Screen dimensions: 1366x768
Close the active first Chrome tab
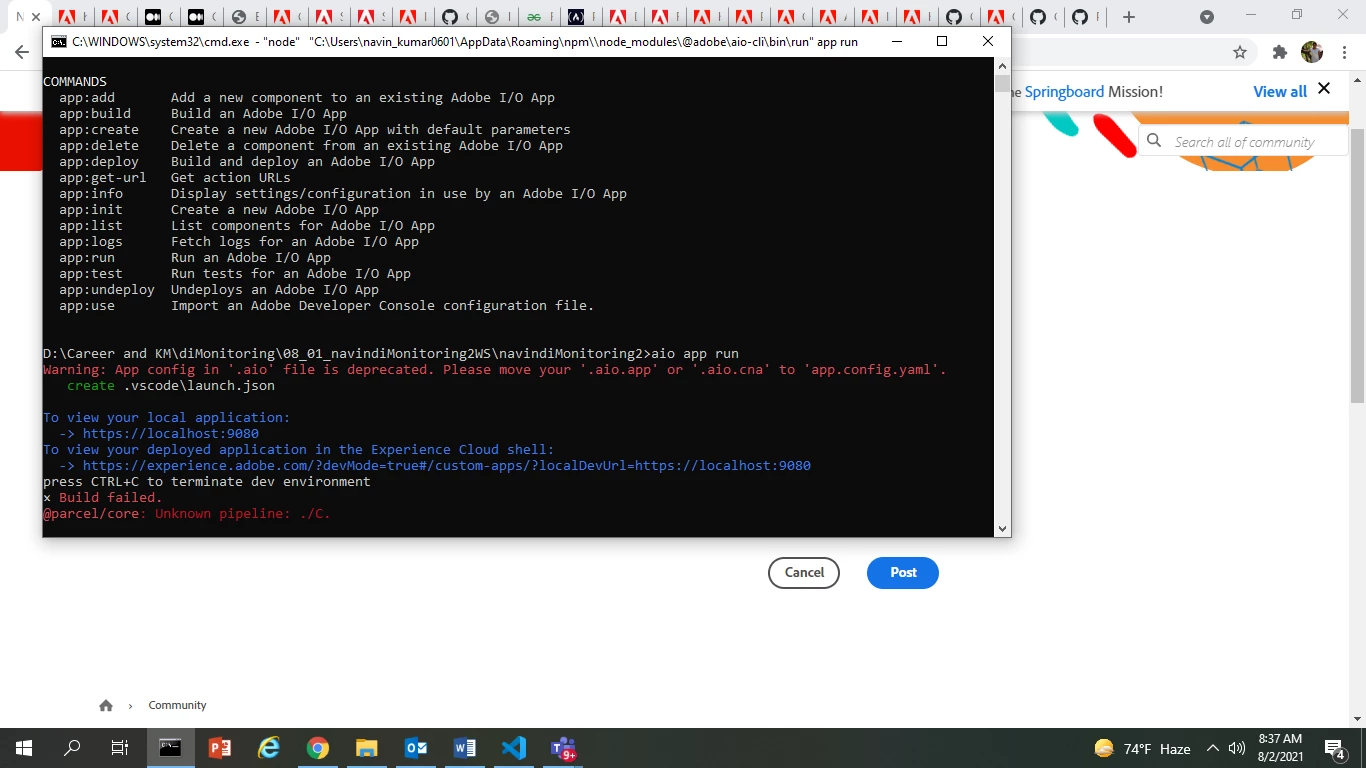36,17
